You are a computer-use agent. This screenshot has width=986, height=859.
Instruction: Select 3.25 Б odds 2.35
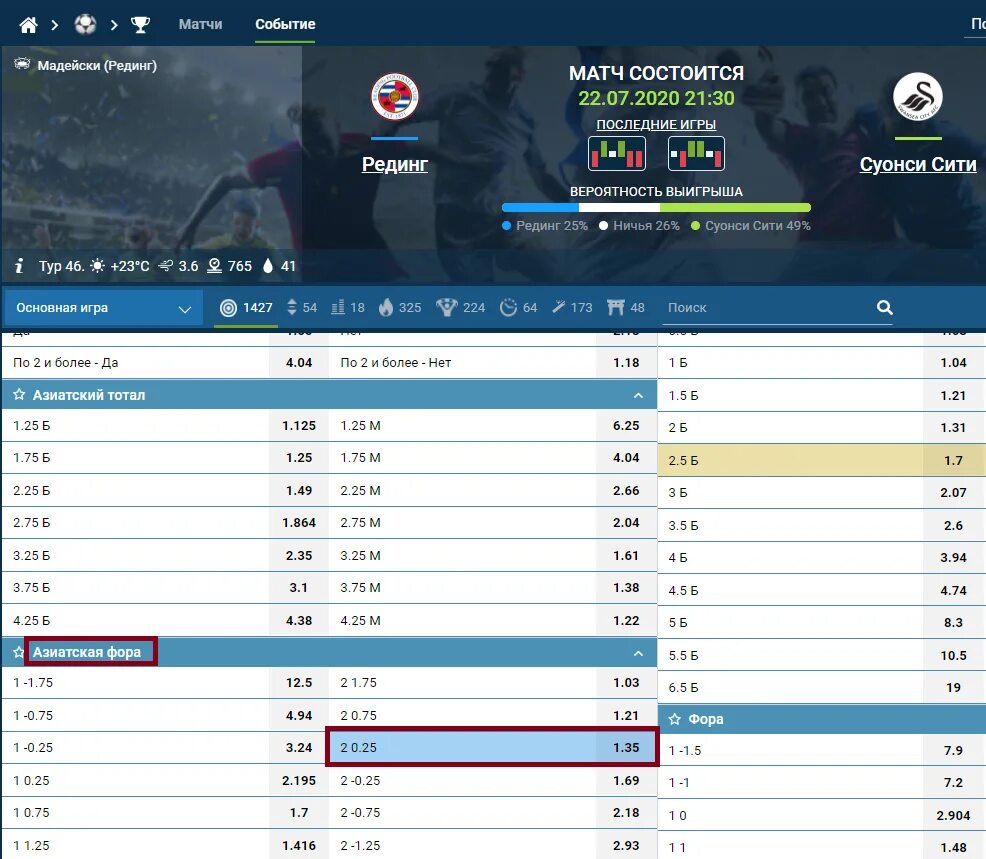165,555
